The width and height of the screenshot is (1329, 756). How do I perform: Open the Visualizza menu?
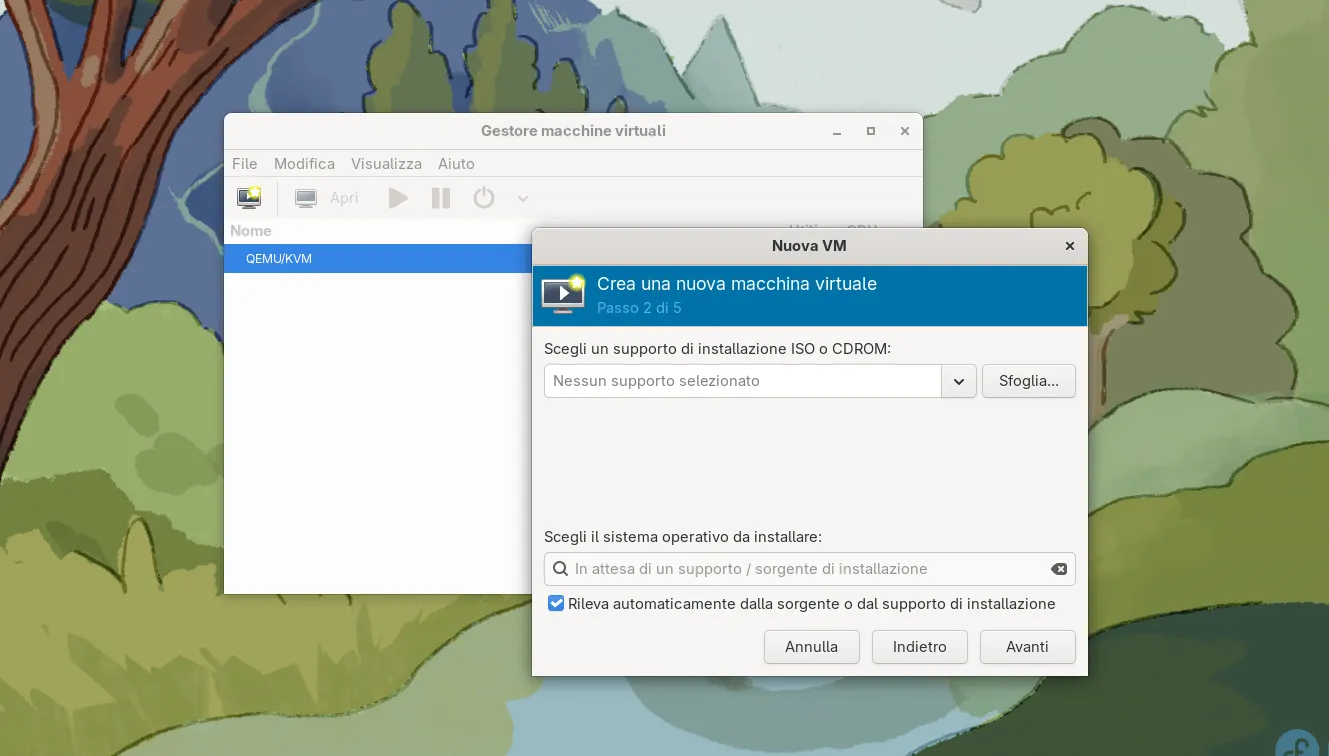coord(386,163)
